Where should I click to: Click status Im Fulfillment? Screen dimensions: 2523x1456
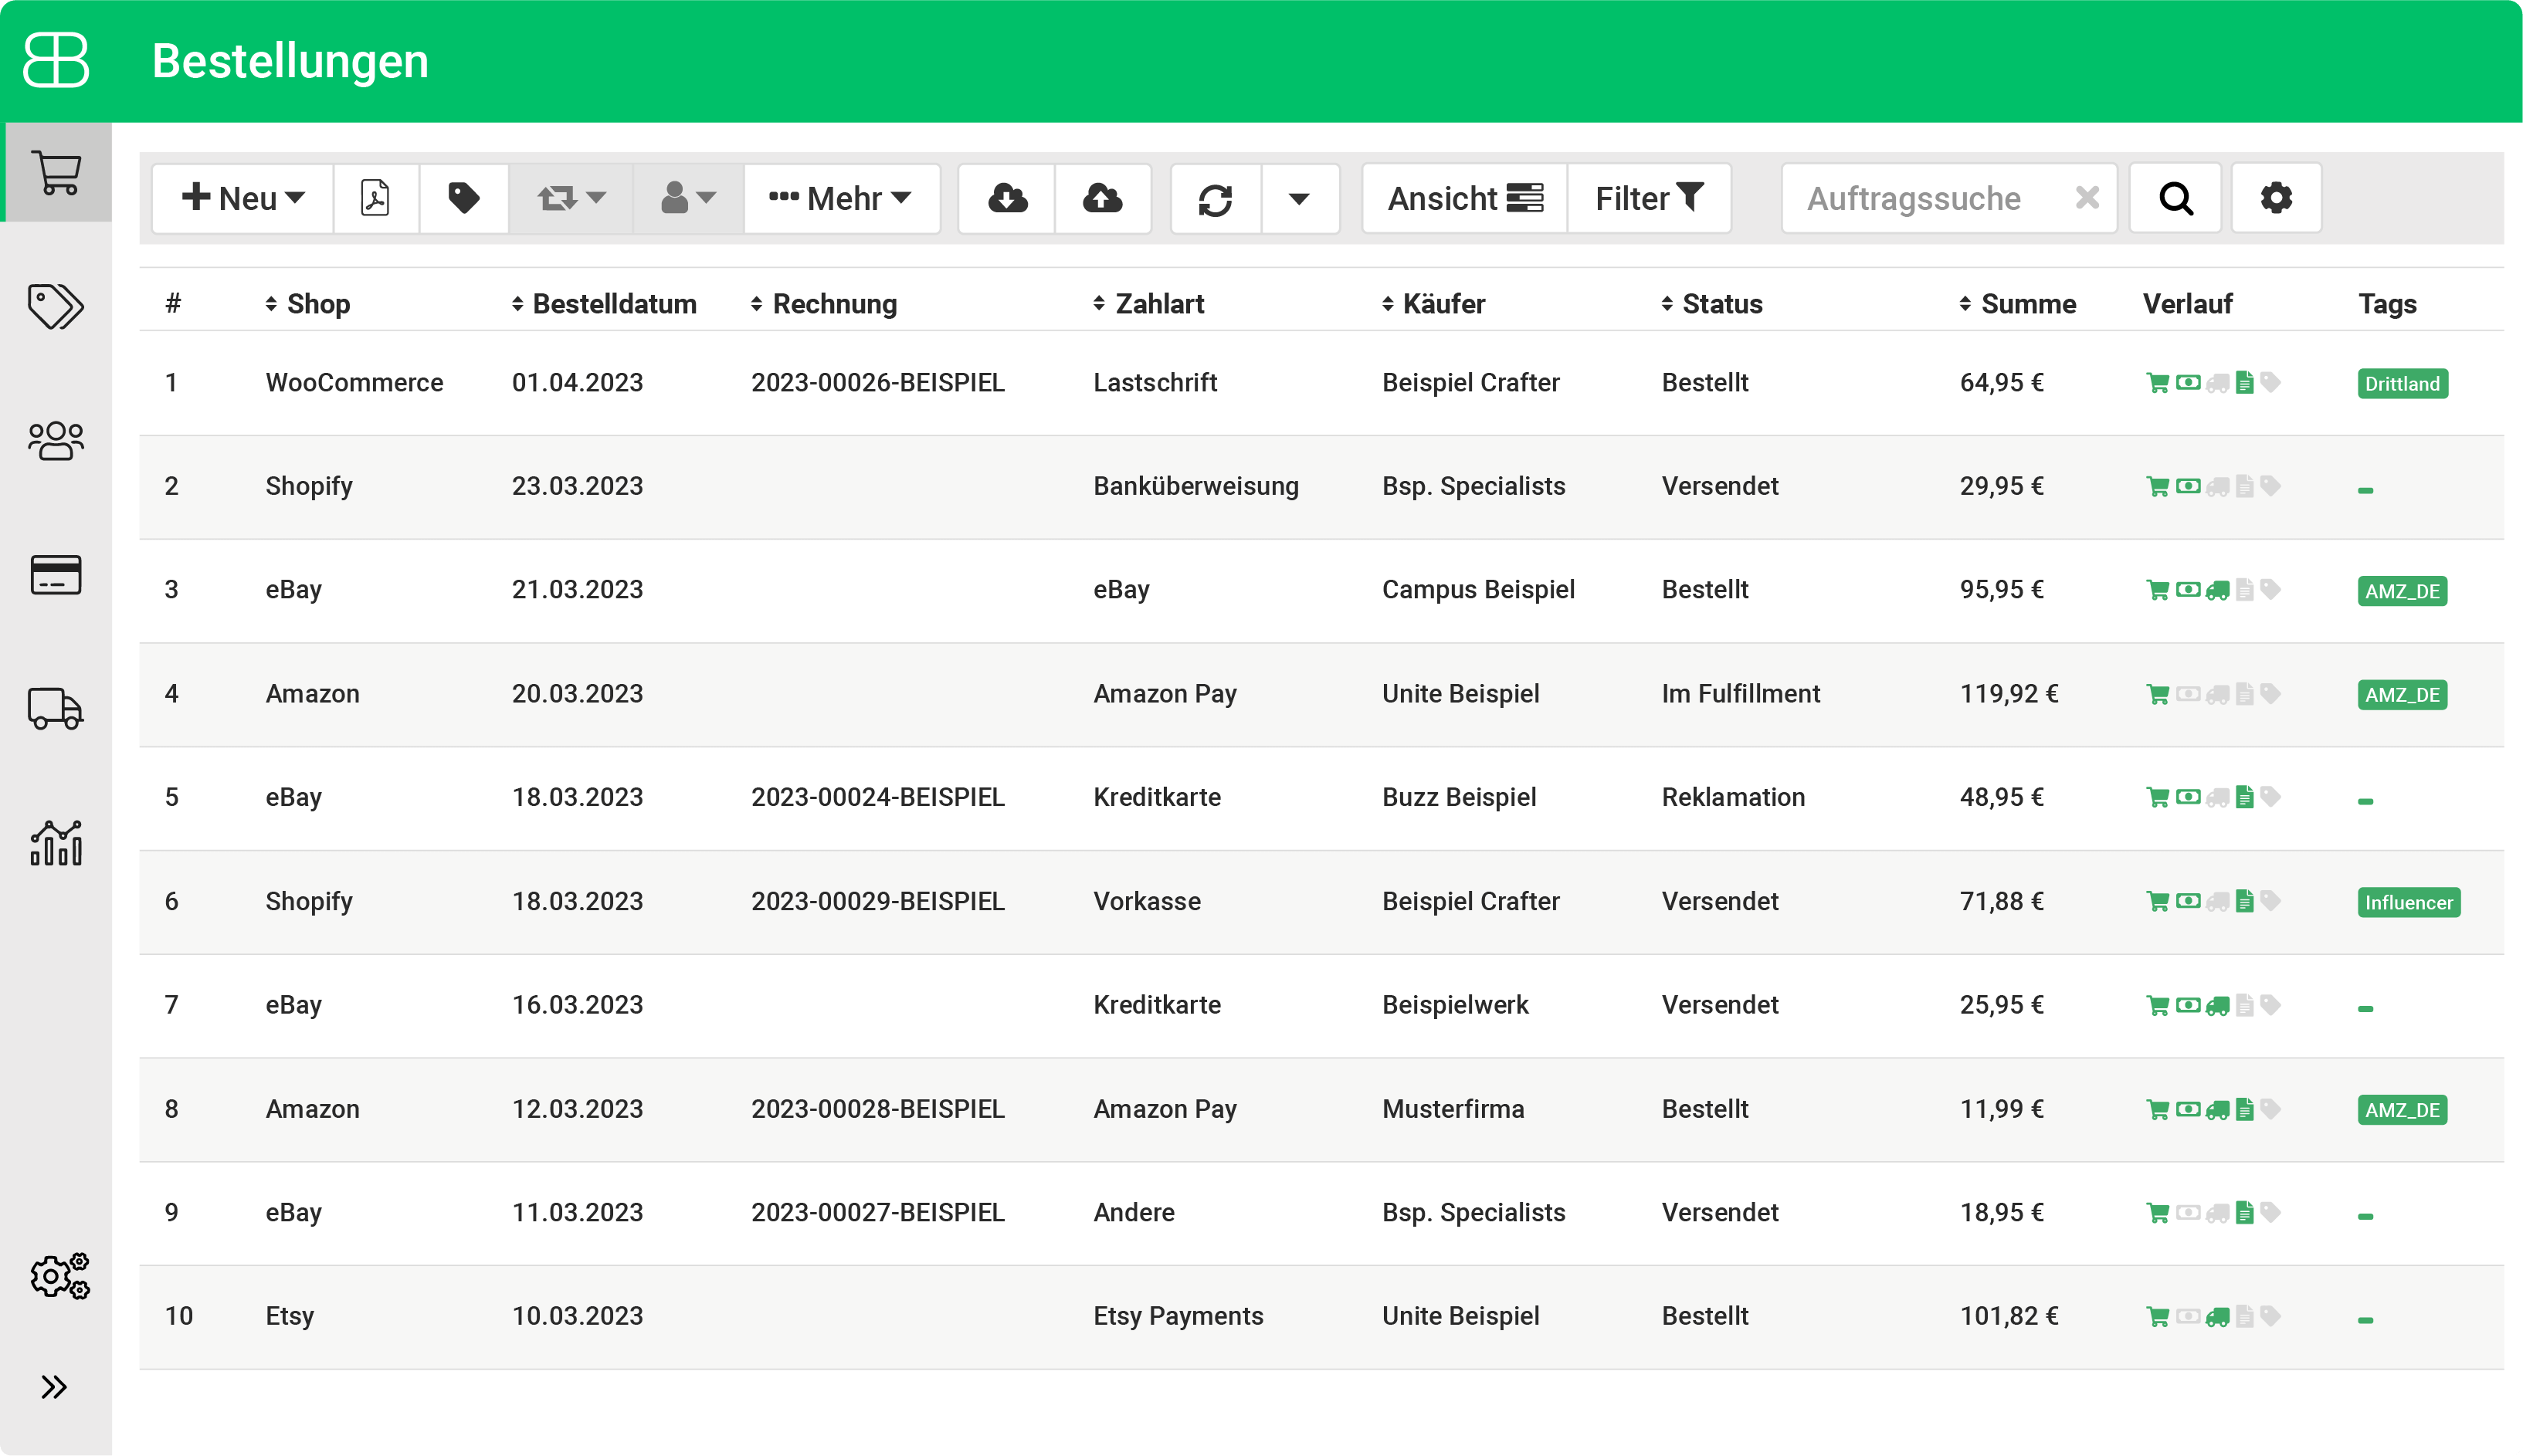tap(1740, 694)
